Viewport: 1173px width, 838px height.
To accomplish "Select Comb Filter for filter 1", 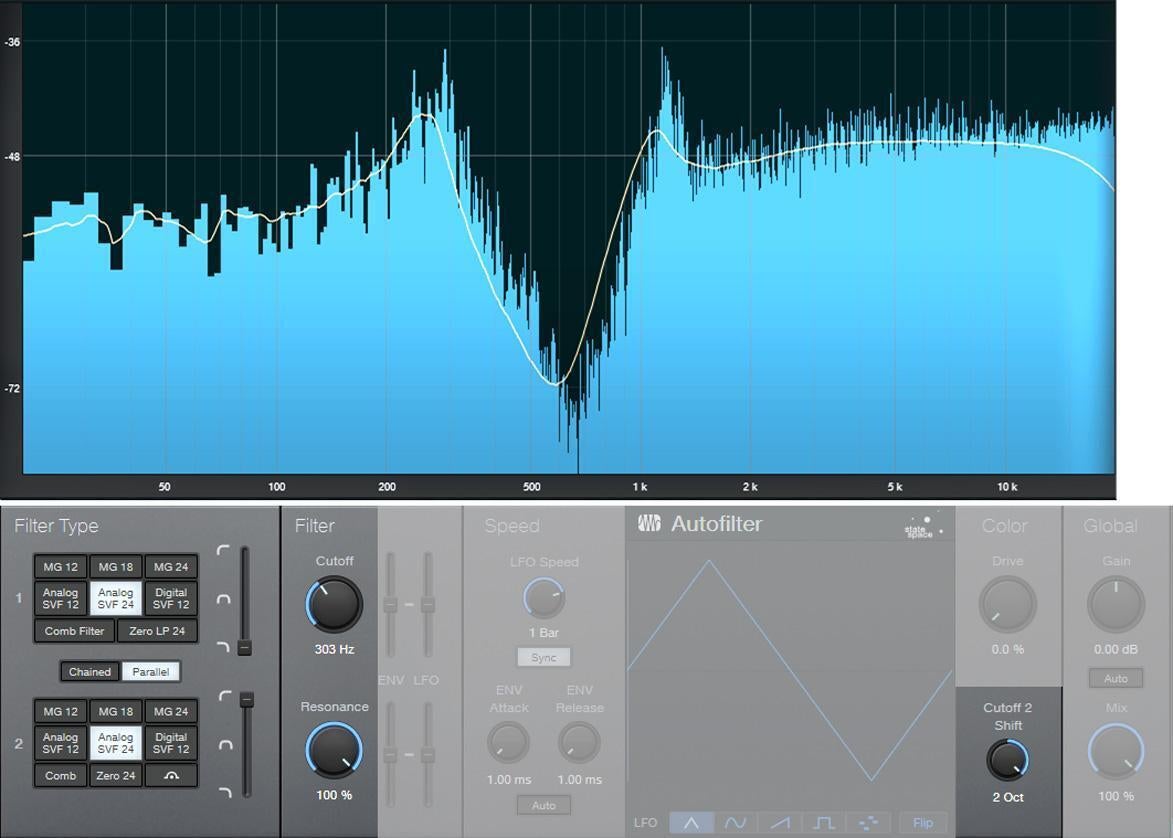I will point(75,631).
